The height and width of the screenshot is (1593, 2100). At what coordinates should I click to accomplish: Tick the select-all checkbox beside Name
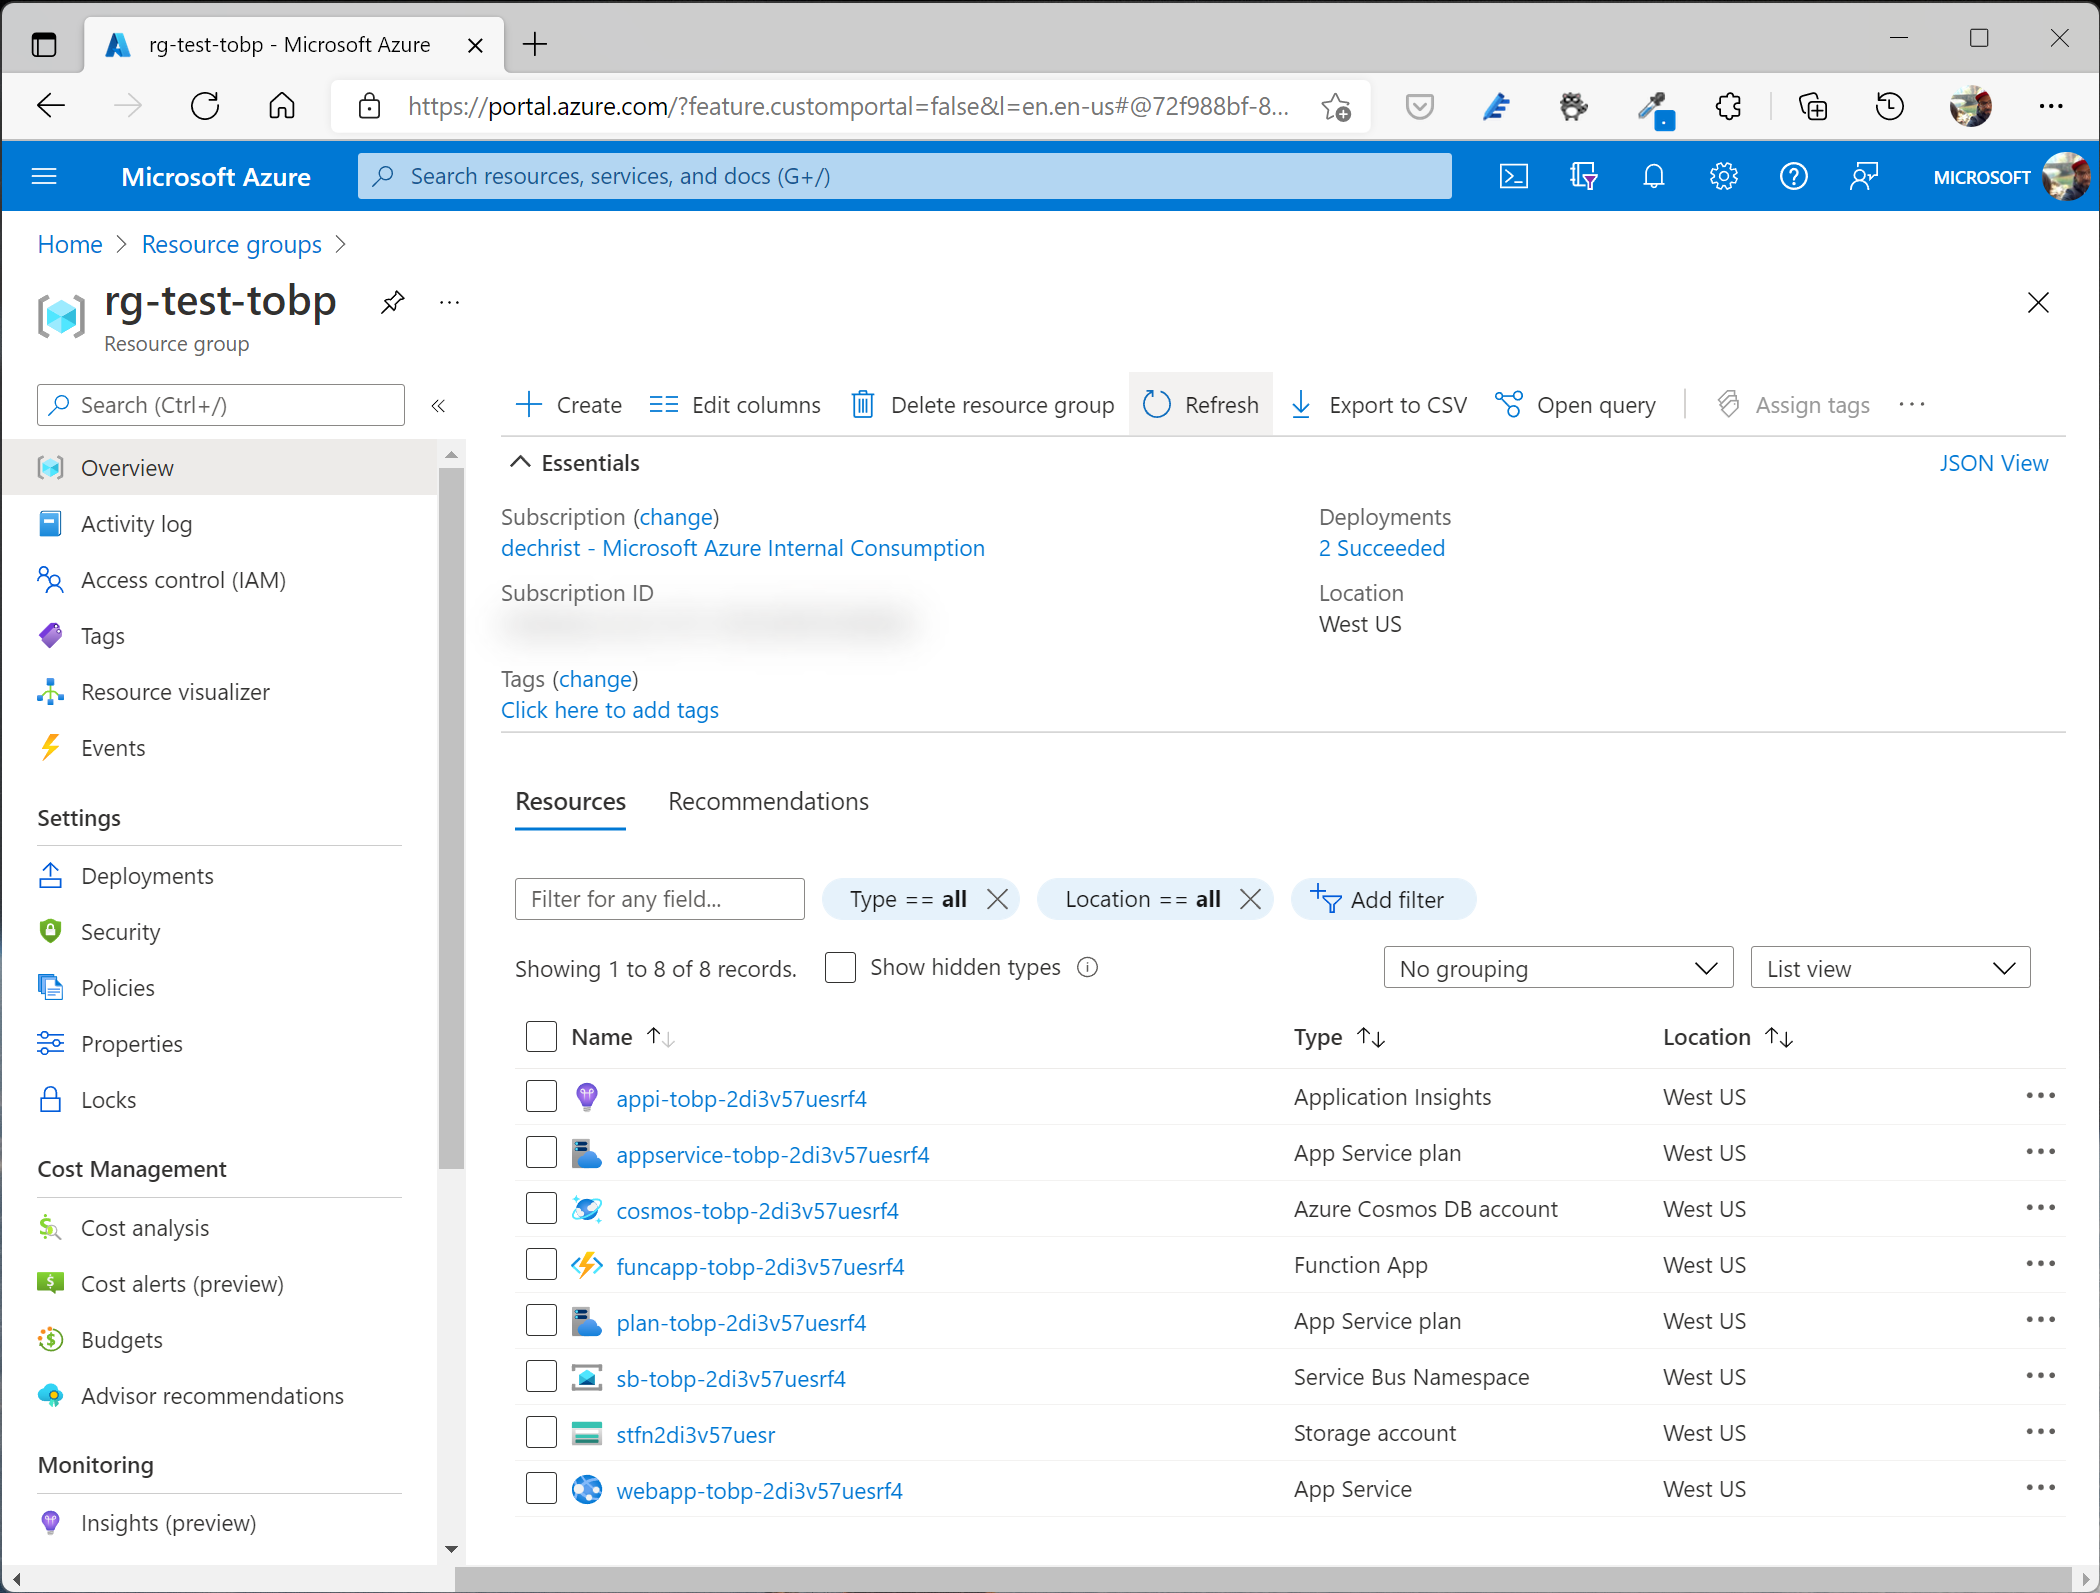(x=541, y=1037)
